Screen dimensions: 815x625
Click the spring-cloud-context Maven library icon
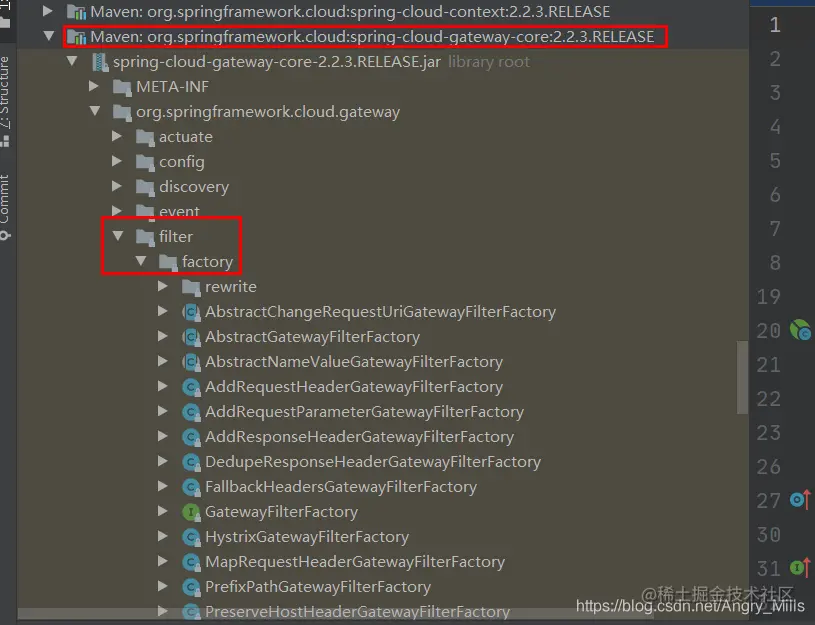pyautogui.click(x=76, y=12)
